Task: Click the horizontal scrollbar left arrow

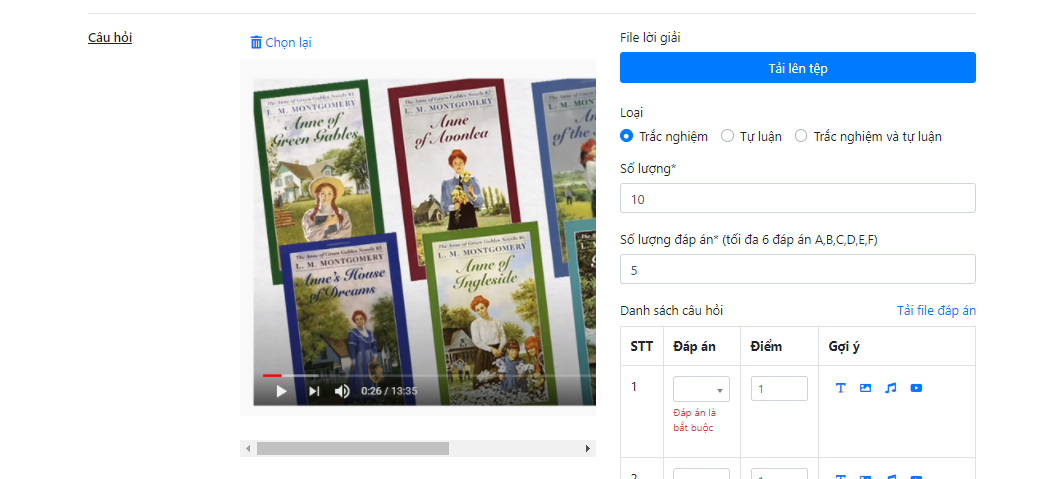Action: click(248, 449)
